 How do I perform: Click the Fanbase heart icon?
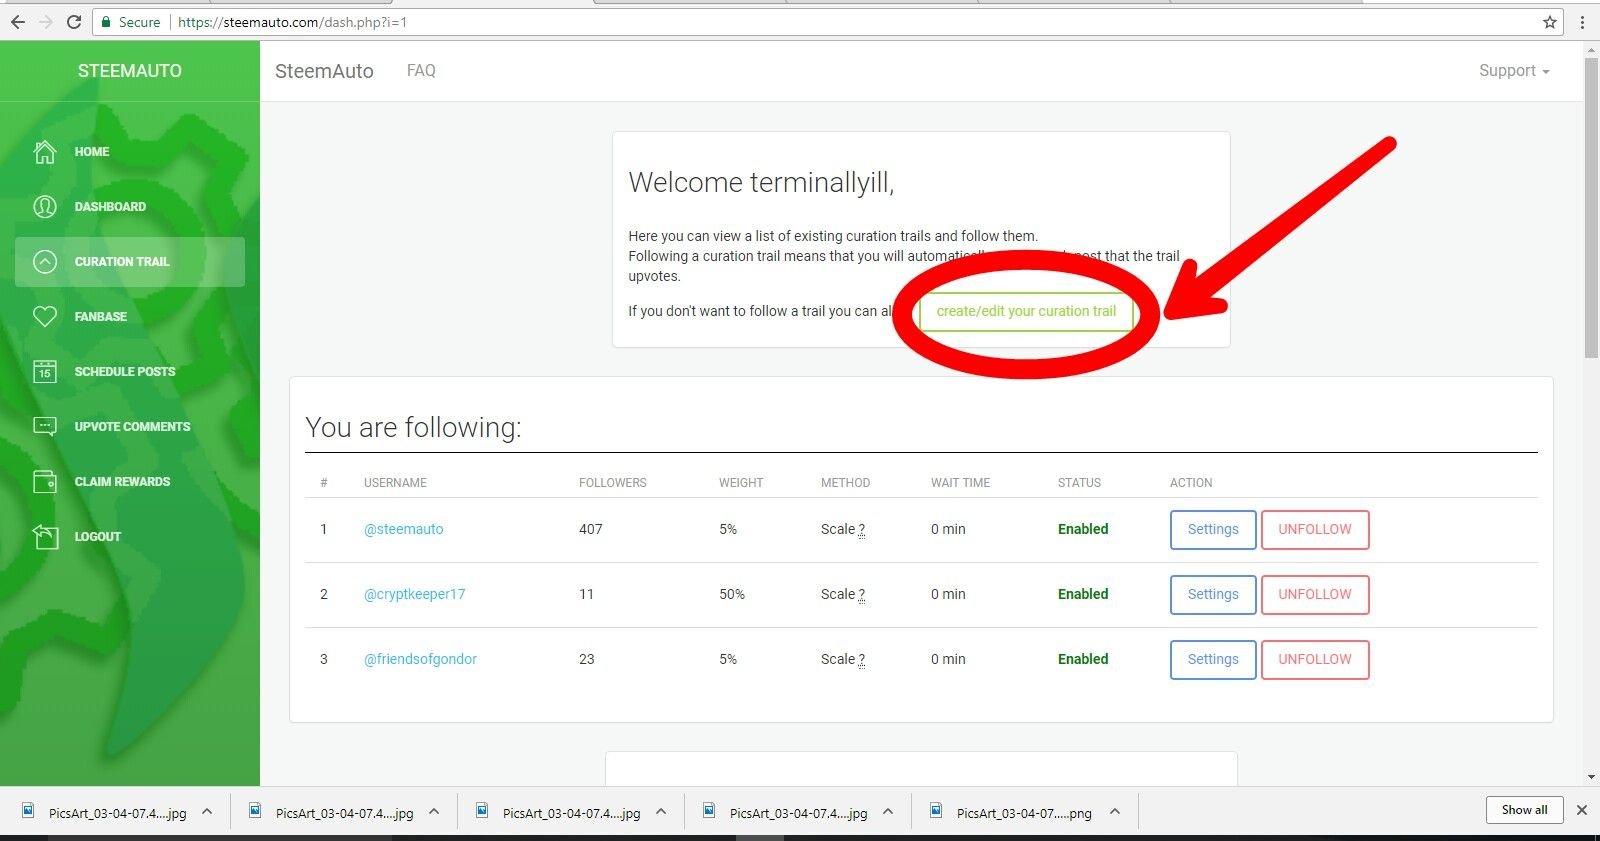coord(45,317)
